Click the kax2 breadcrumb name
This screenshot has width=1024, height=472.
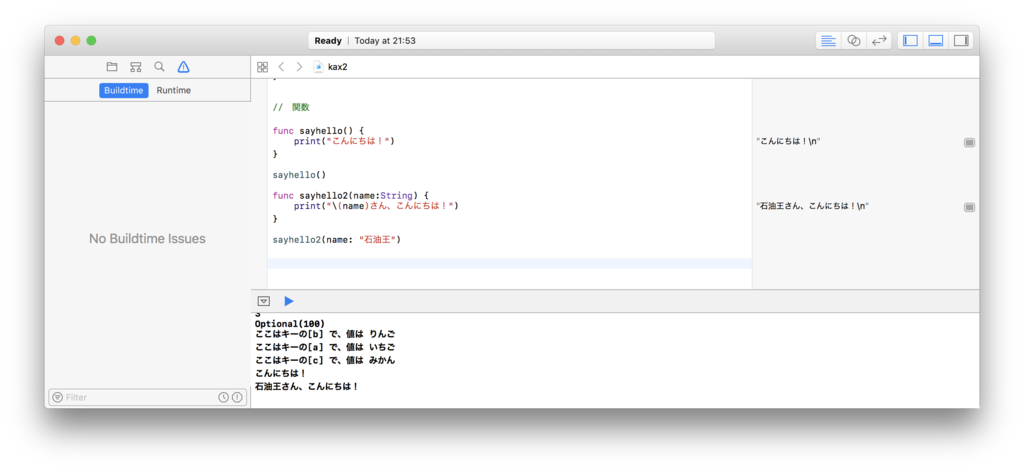click(338, 67)
